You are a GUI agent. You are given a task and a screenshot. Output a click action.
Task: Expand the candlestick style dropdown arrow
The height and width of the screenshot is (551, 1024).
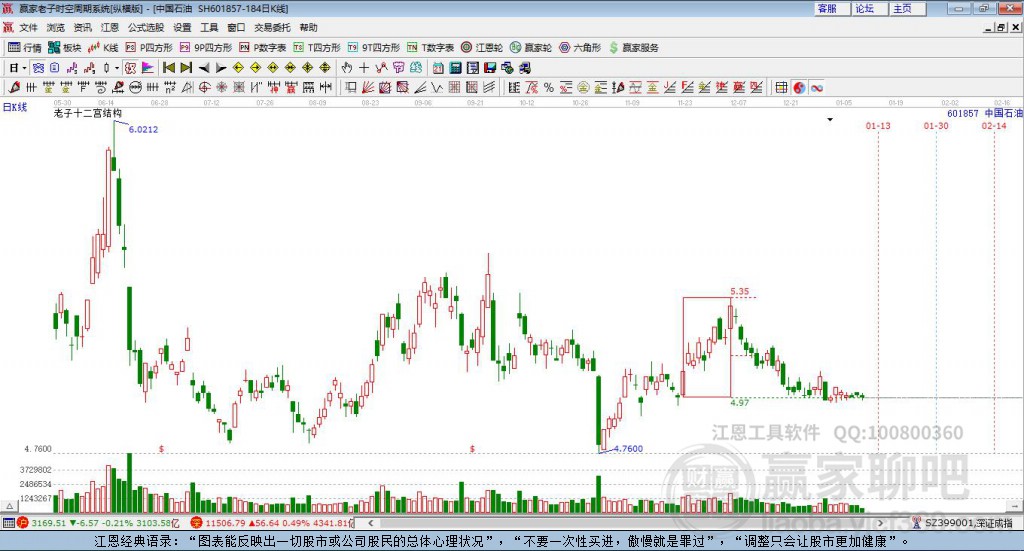[116, 68]
